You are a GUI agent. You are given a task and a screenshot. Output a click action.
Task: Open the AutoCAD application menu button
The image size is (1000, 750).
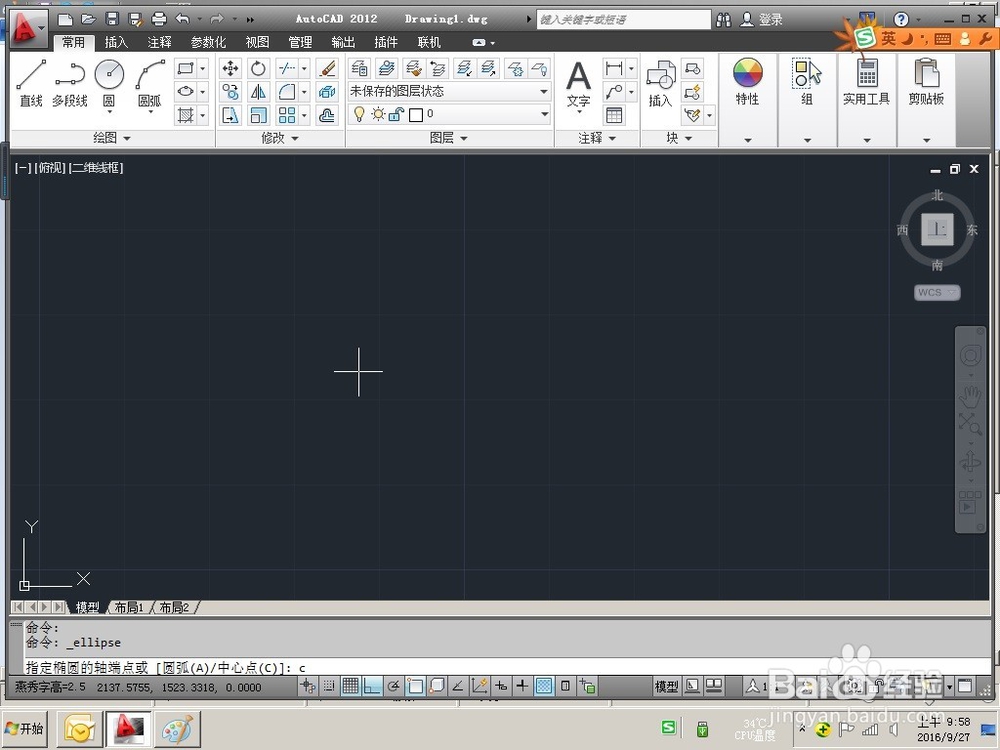27,29
